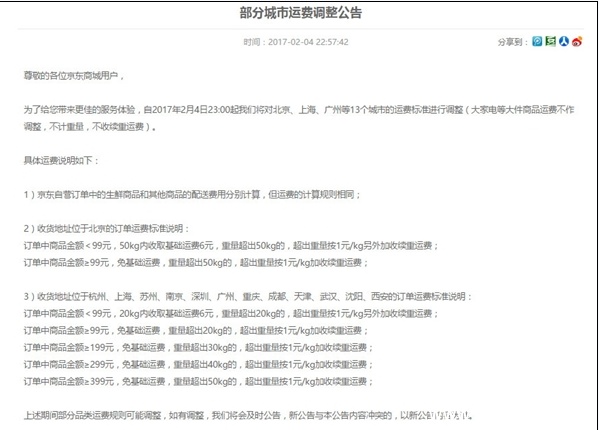This screenshot has height=430, width=599.
Task: Click rule 1 about 京东自营订单 生鲜商品
Action: [192, 195]
